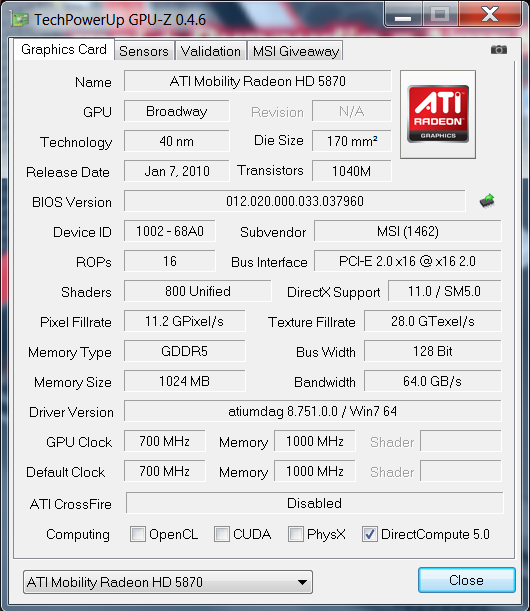Open the Validation tab
530x611 pixels.
[x=210, y=51]
